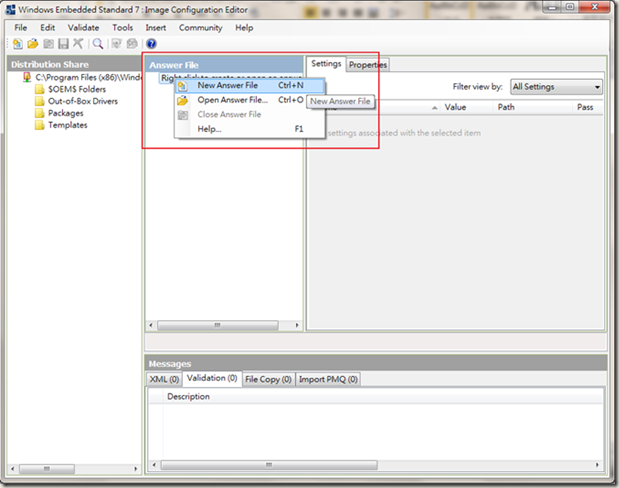Choose Close Answer File in context menu

[250, 114]
